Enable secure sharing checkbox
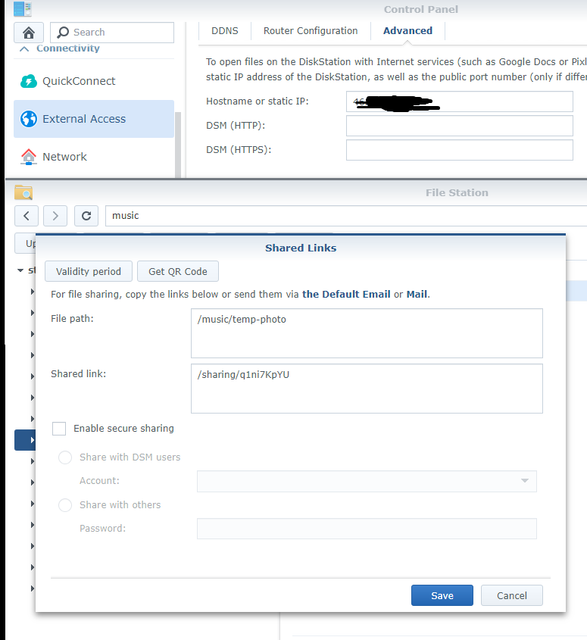The width and height of the screenshot is (587, 640). [59, 429]
